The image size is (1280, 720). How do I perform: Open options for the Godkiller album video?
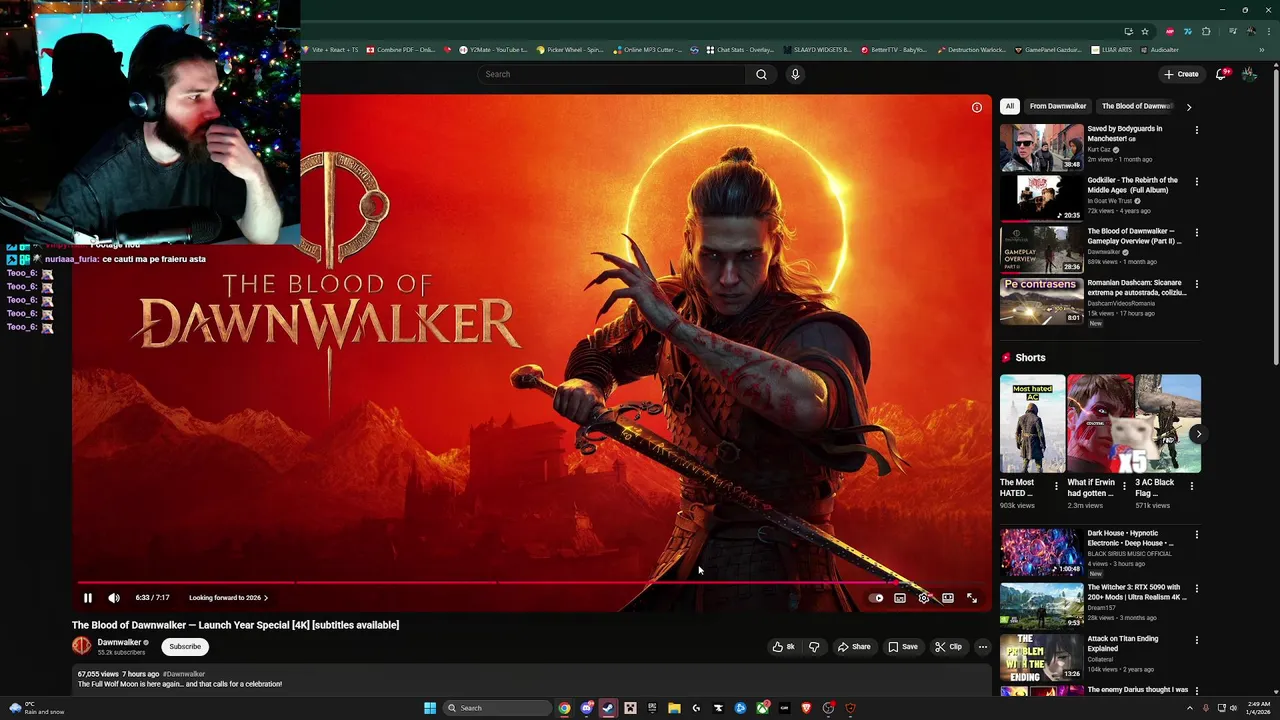click(1196, 182)
